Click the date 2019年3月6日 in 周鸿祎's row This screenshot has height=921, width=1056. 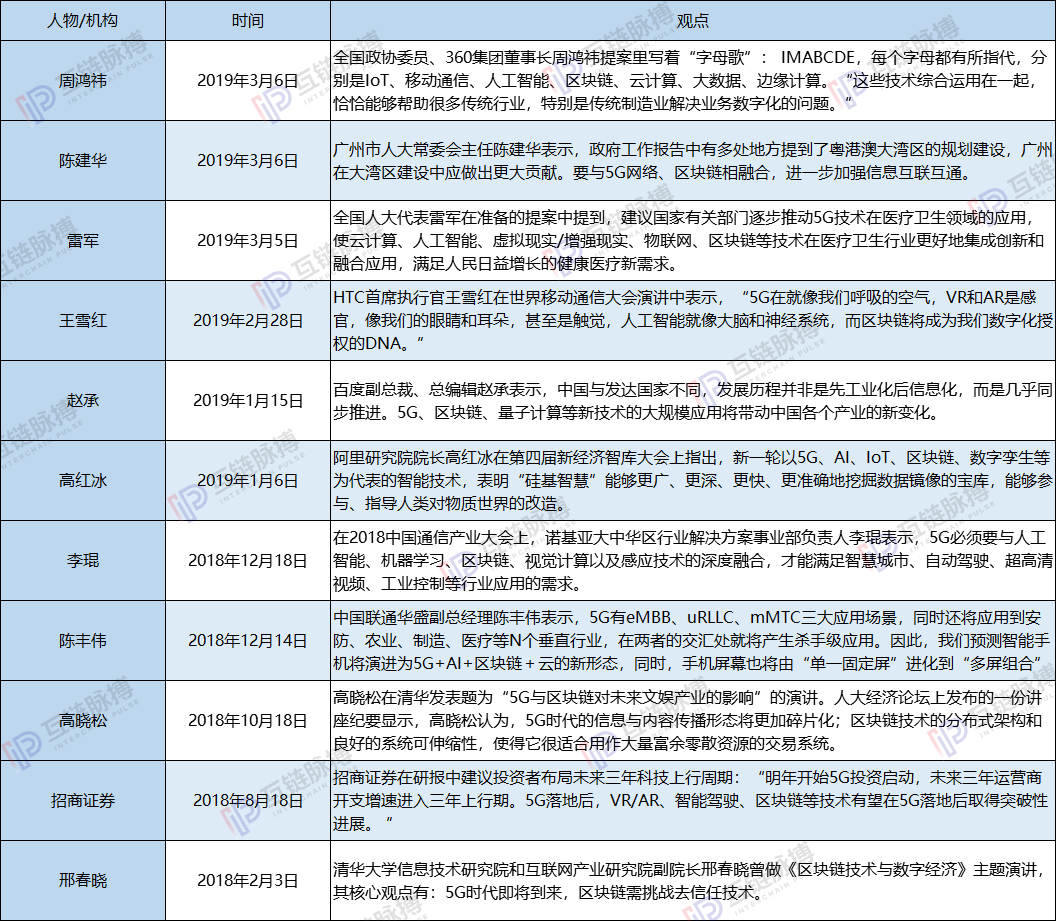pos(248,81)
